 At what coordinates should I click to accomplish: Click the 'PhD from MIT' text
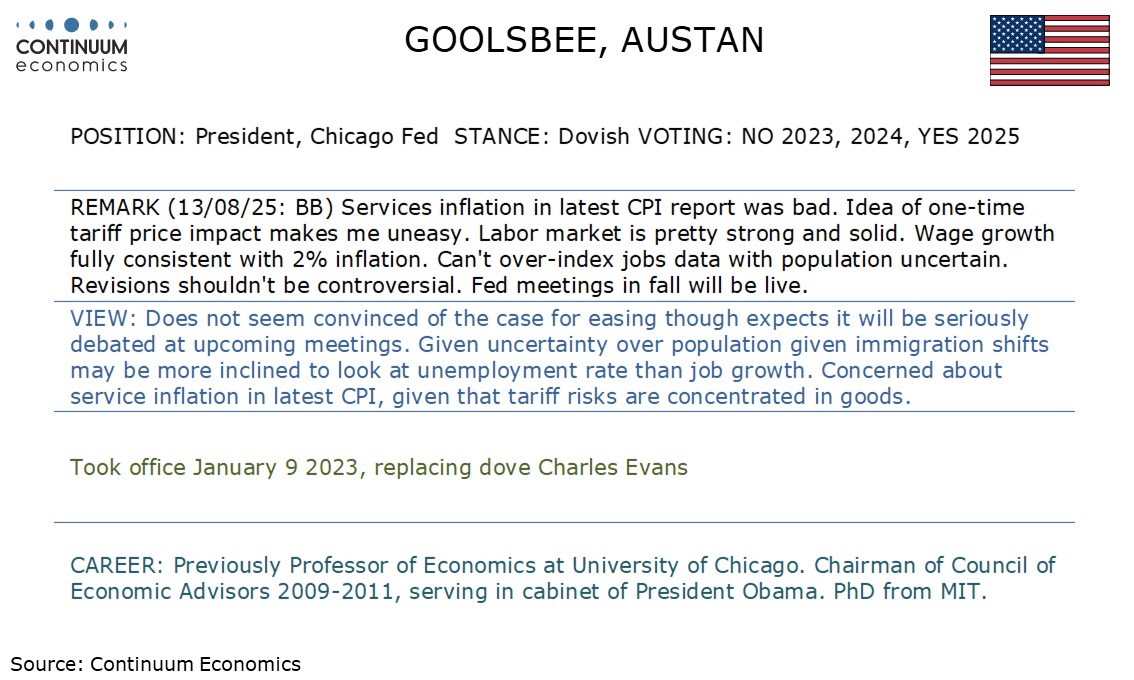pyautogui.click(x=908, y=592)
